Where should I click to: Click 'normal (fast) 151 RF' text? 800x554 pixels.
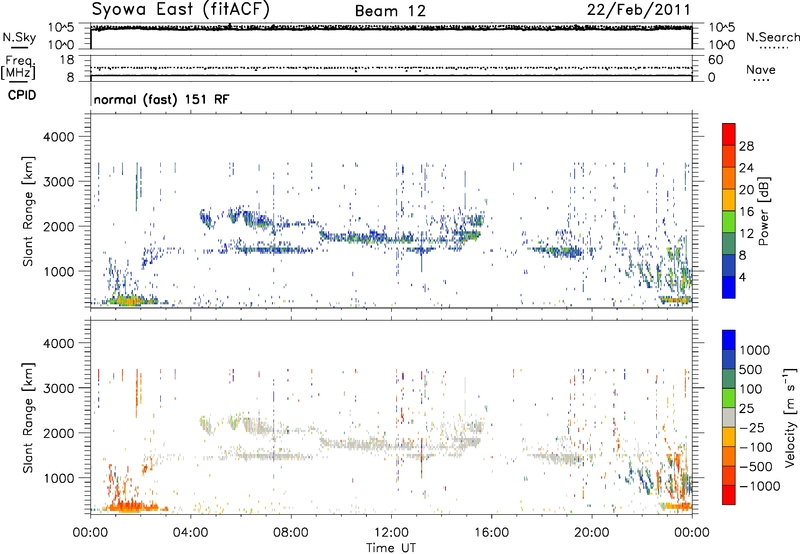coord(161,99)
